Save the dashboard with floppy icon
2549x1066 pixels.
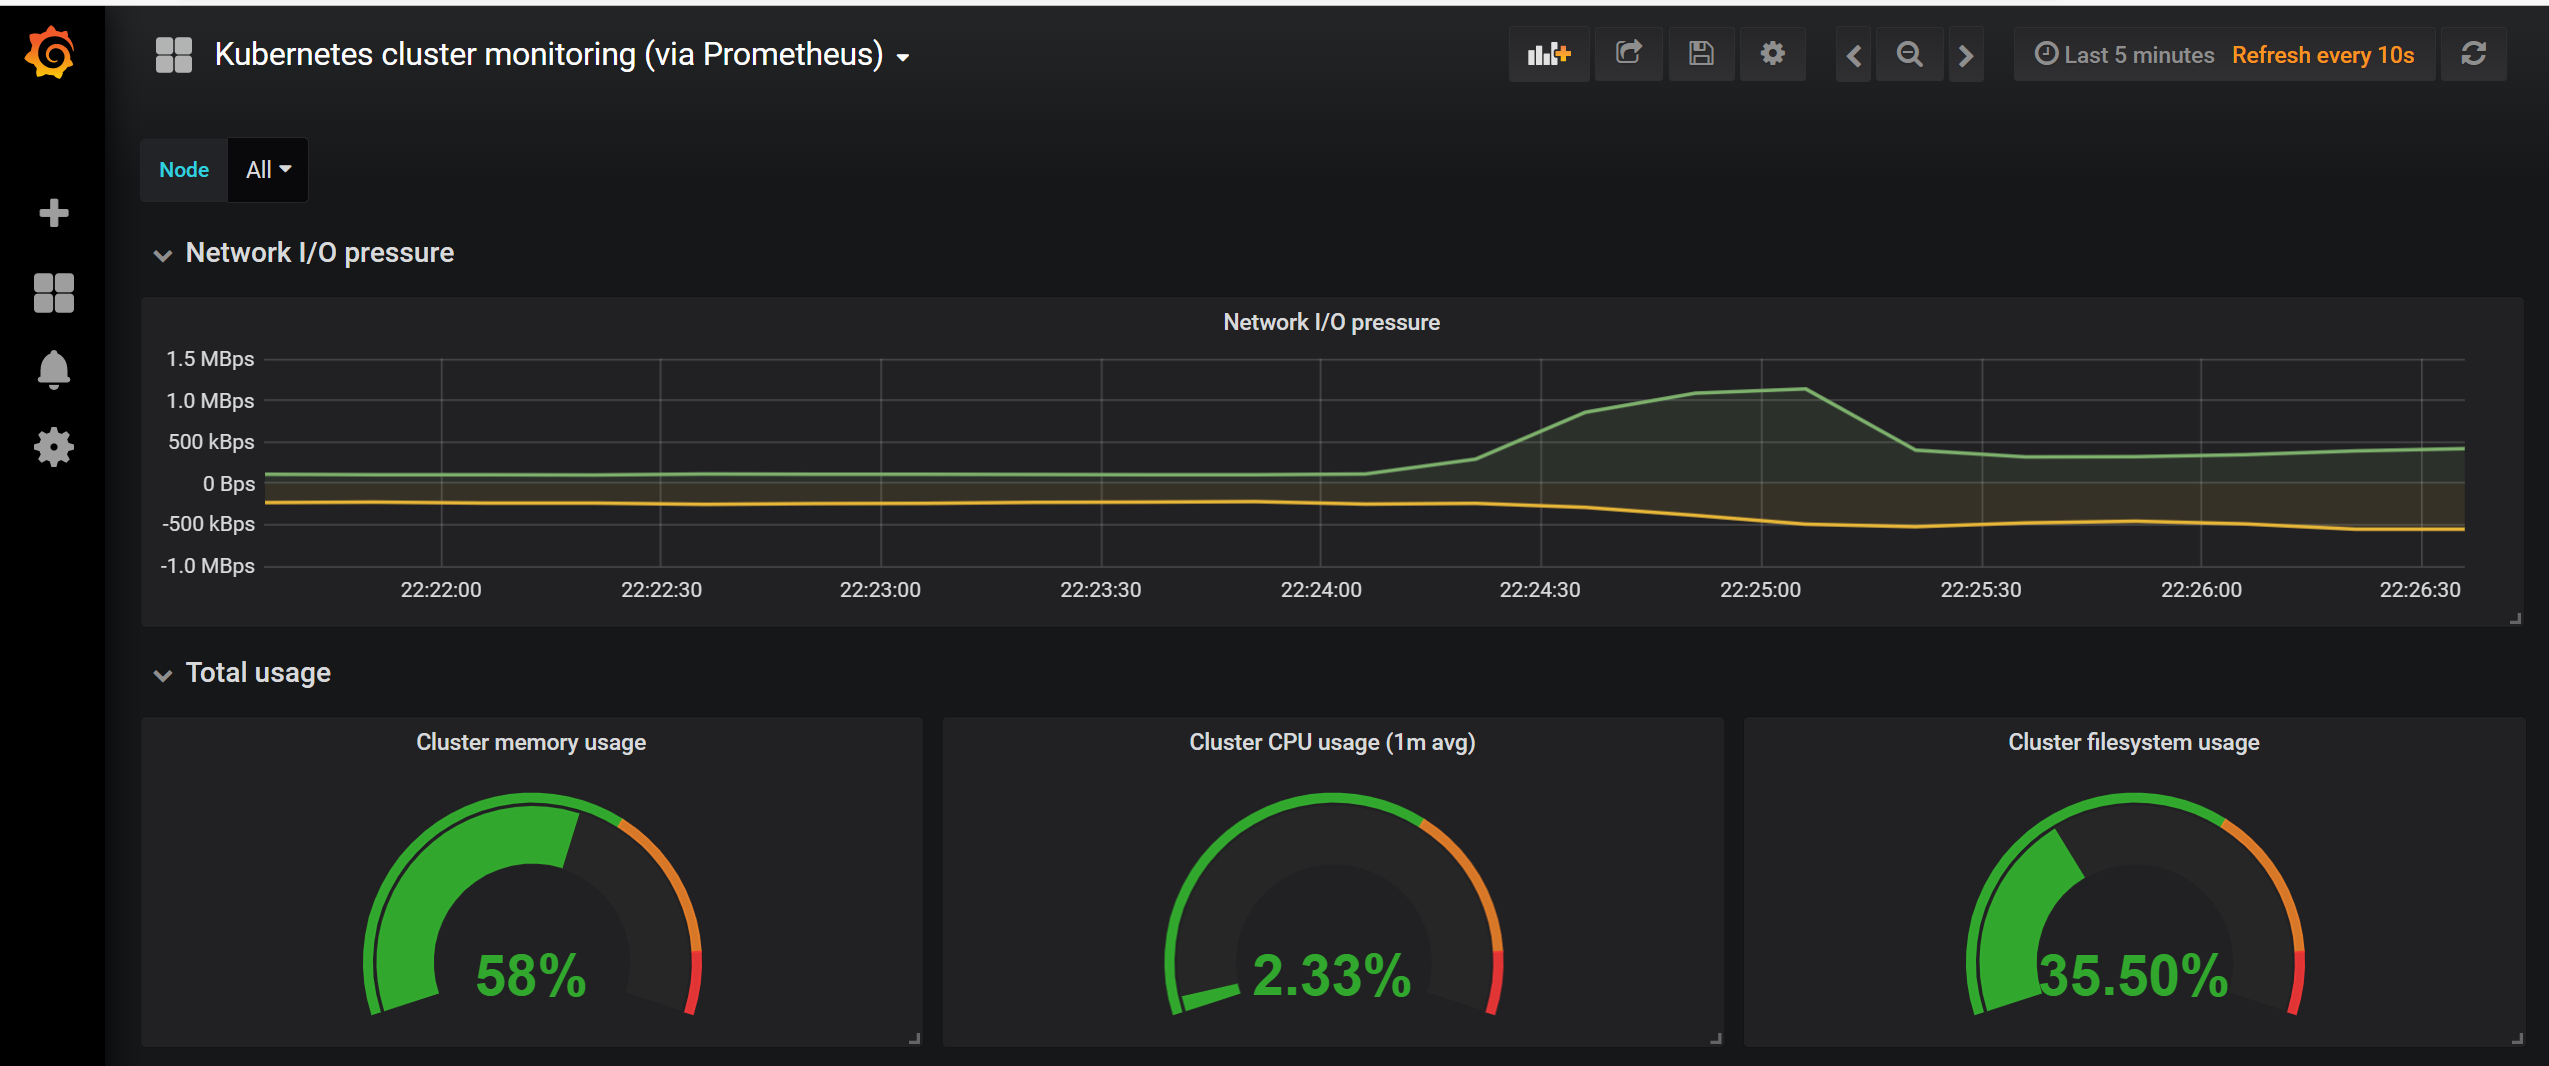[1701, 54]
